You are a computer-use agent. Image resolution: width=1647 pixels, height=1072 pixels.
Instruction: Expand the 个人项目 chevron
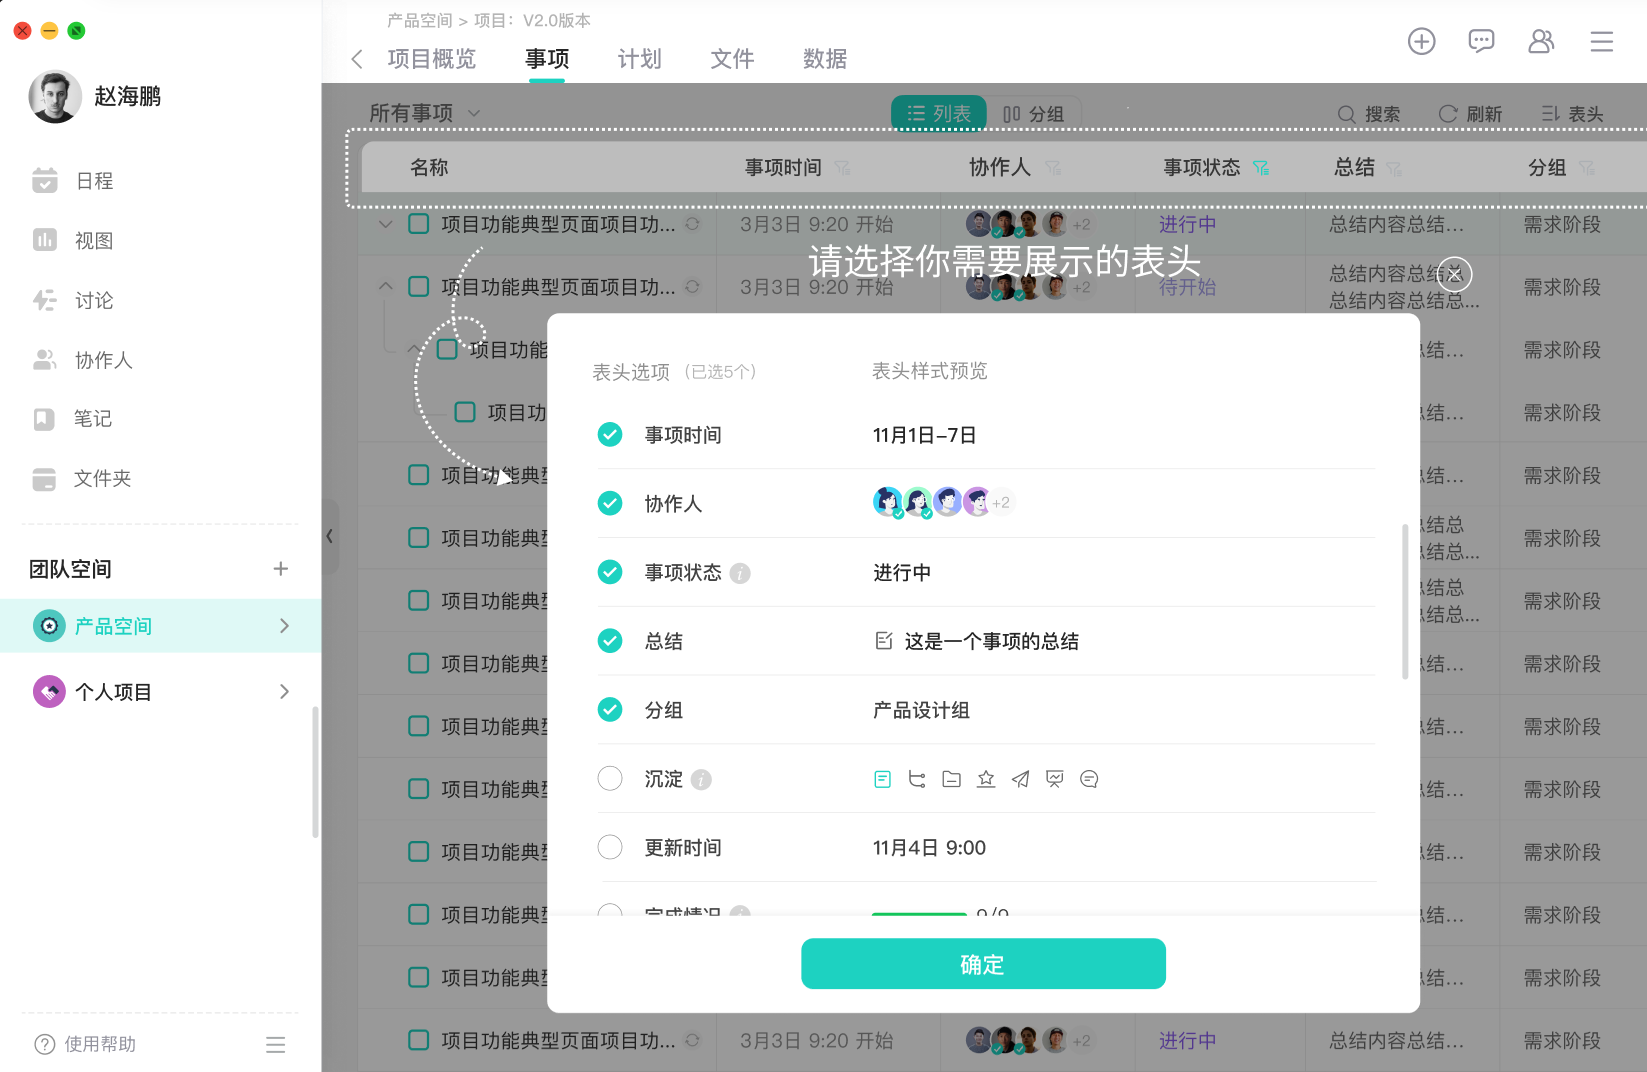pyautogui.click(x=284, y=692)
